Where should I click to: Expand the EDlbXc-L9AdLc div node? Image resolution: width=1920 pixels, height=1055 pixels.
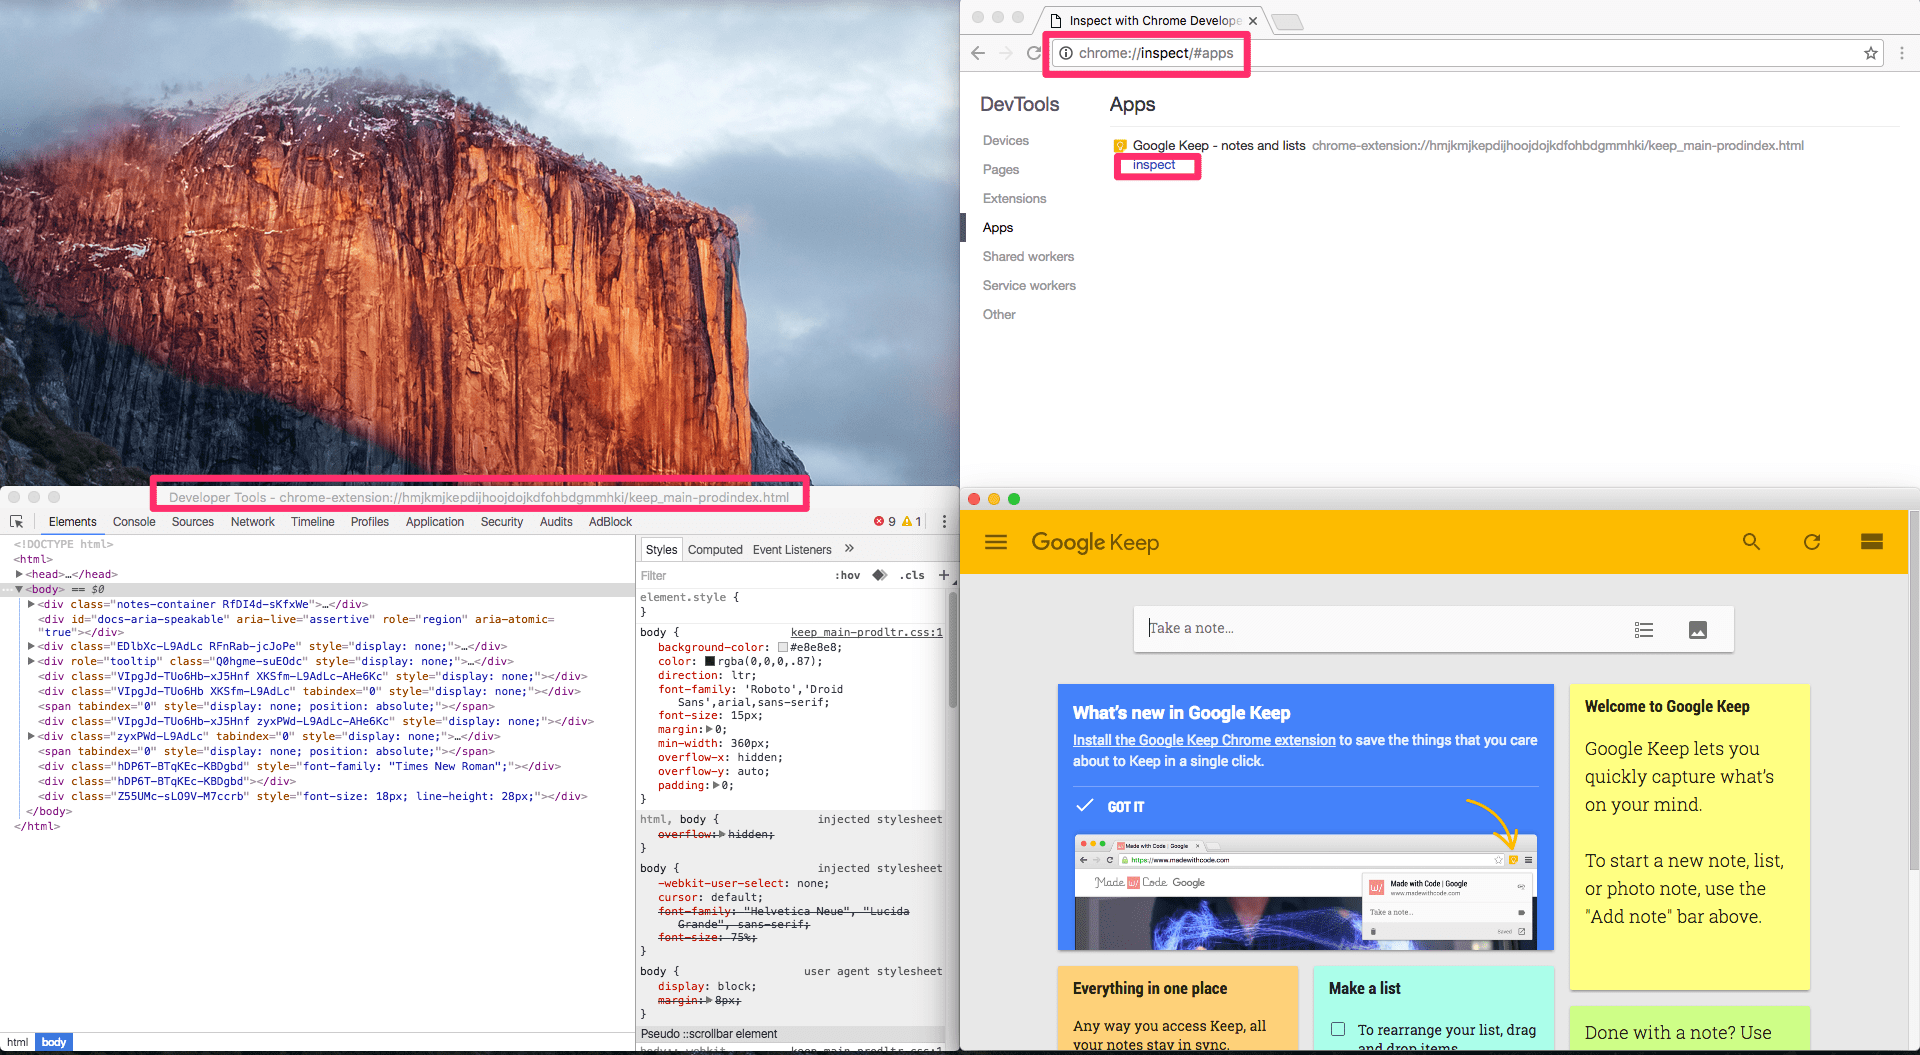(x=32, y=646)
